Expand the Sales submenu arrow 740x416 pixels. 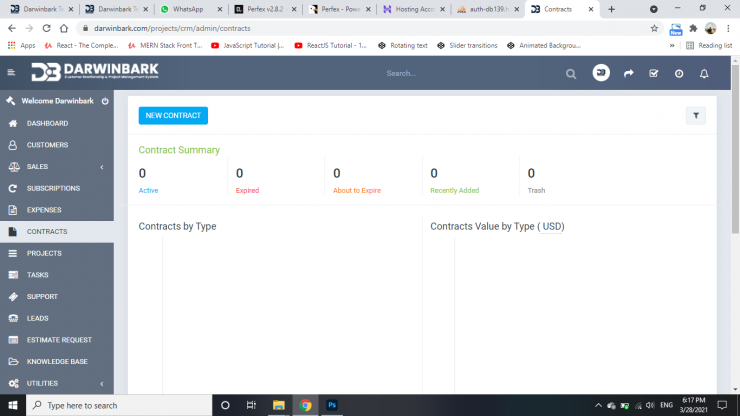[x=102, y=167]
